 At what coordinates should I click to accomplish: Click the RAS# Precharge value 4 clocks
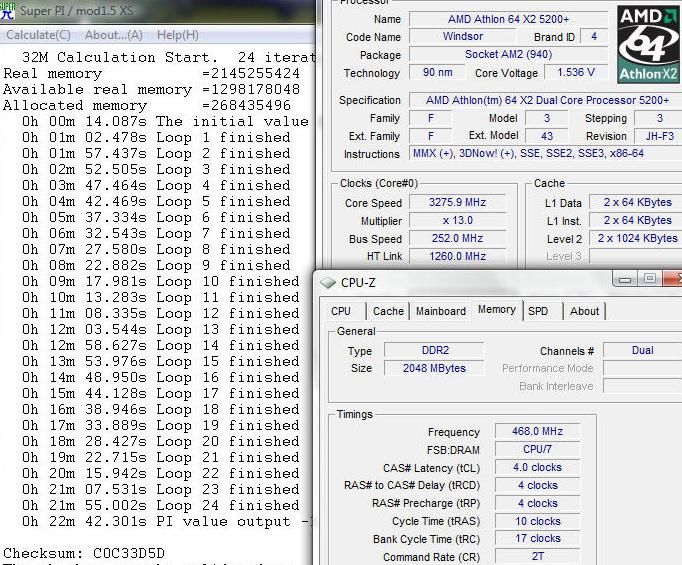tap(537, 503)
